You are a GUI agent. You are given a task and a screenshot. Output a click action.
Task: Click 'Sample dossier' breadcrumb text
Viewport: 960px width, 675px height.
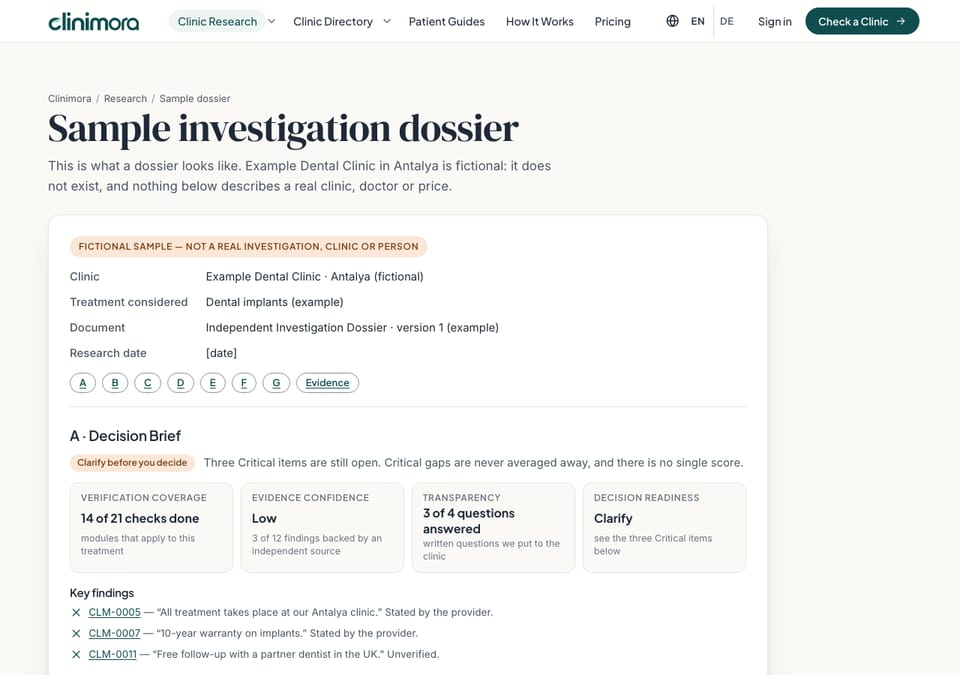pos(195,99)
